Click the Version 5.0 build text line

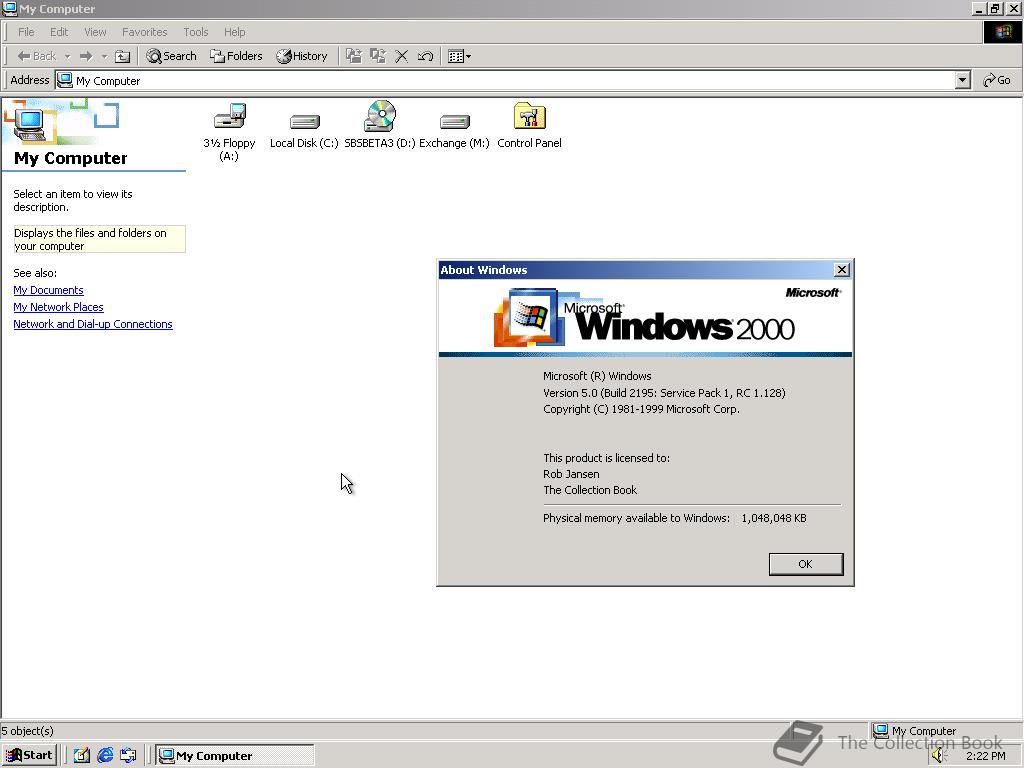[x=664, y=393]
